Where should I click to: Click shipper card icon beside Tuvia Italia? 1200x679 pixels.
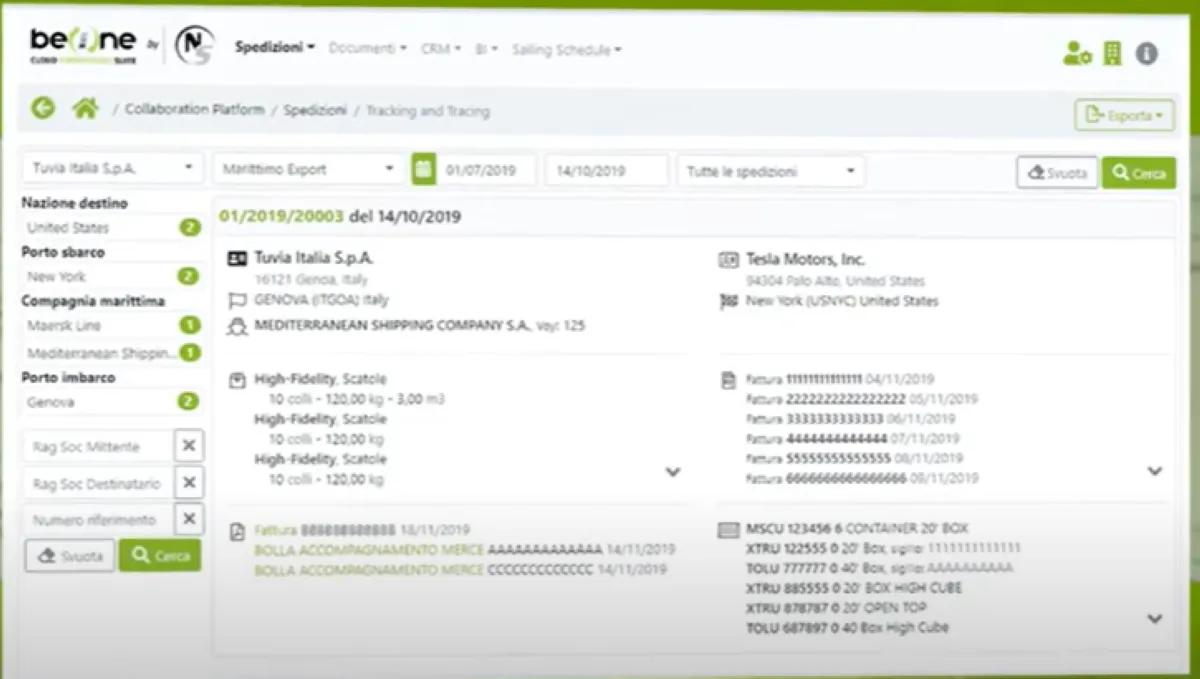237,259
